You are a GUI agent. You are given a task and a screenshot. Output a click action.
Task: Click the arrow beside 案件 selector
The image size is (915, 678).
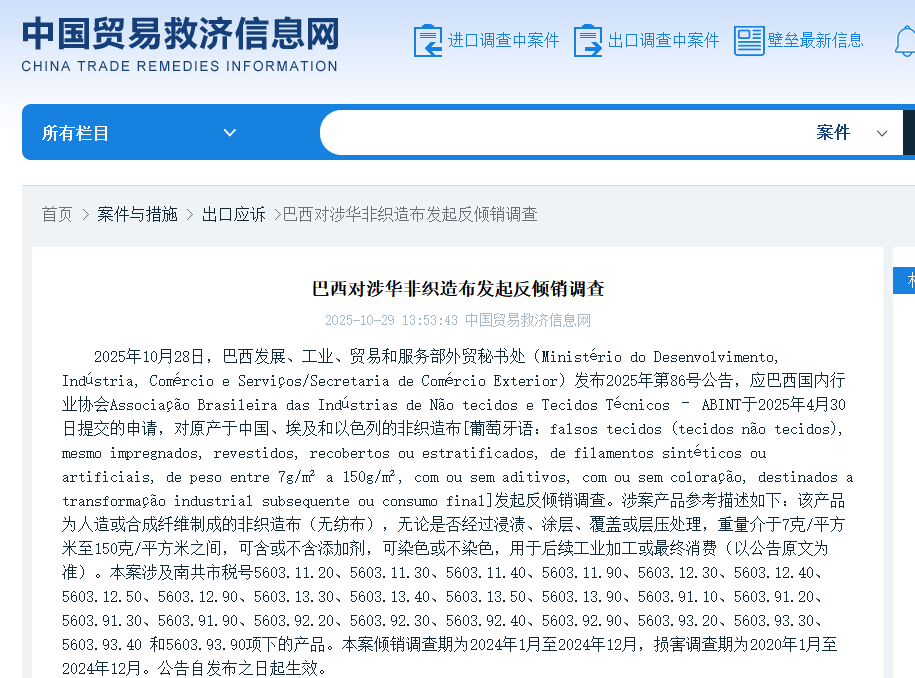pyautogui.click(x=882, y=133)
